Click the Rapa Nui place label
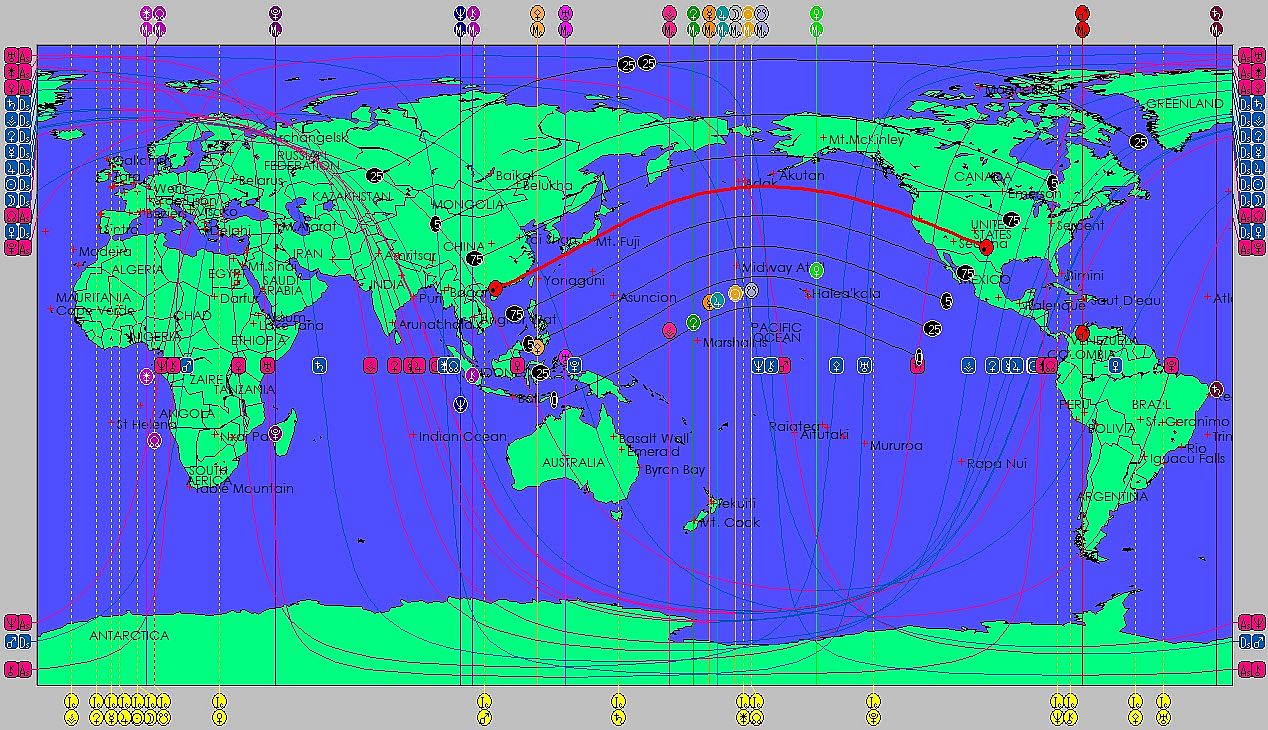The width and height of the screenshot is (1268, 730). coord(997,463)
